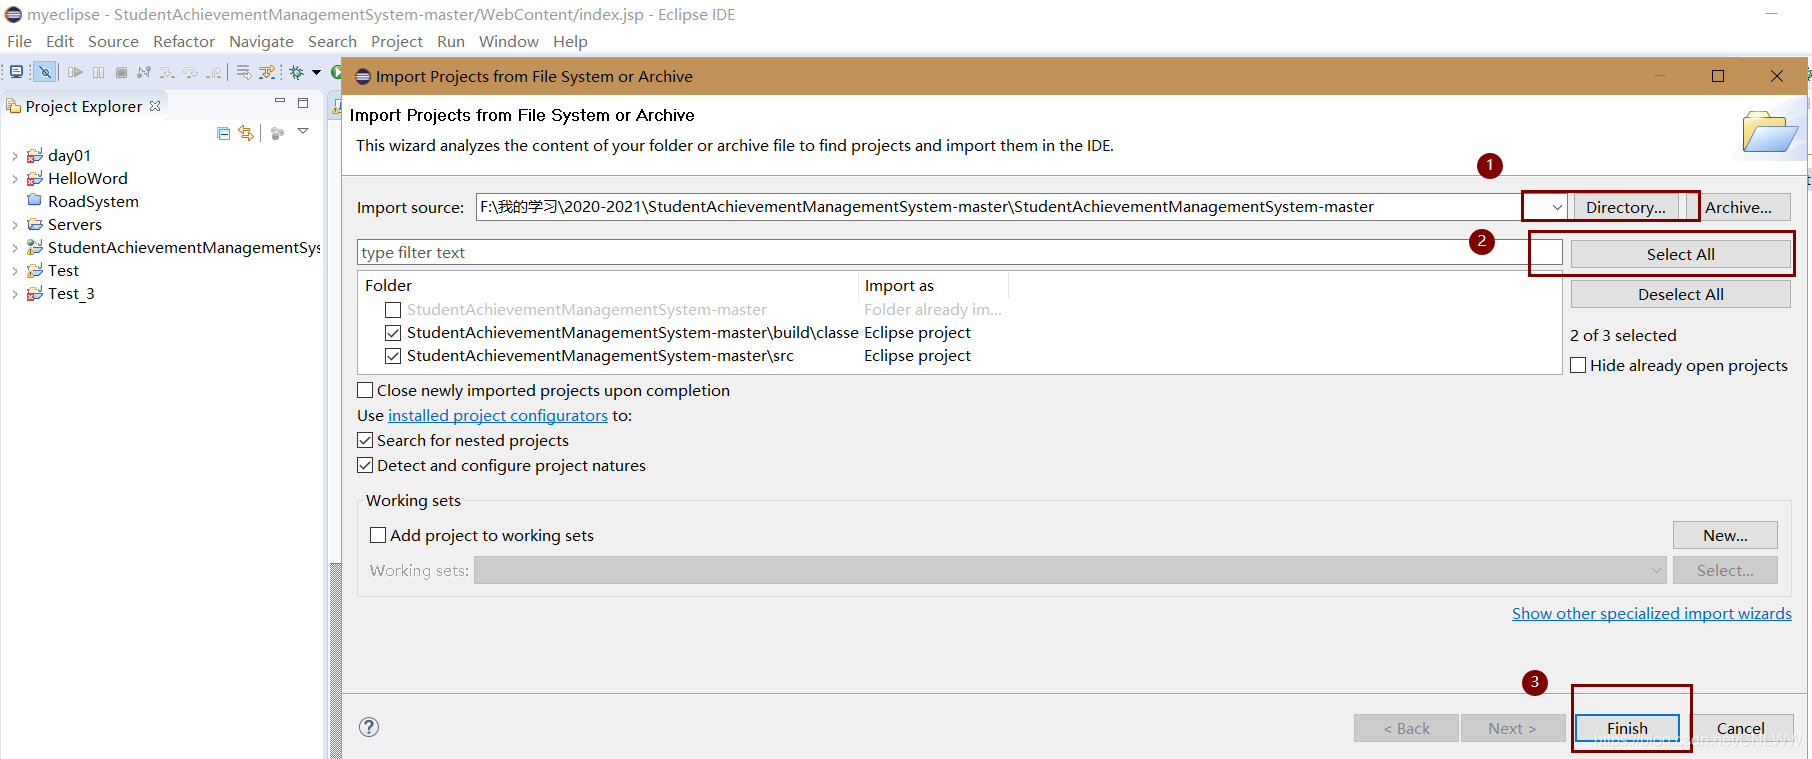Select the Servers folder in the tree
1812x759 pixels.
(x=75, y=224)
